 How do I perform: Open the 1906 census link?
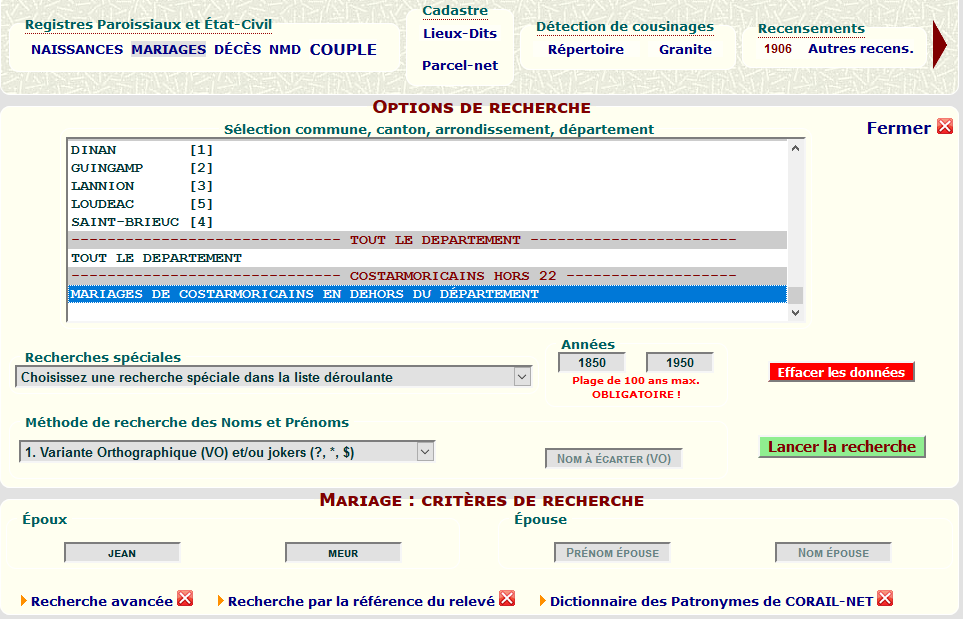point(778,48)
